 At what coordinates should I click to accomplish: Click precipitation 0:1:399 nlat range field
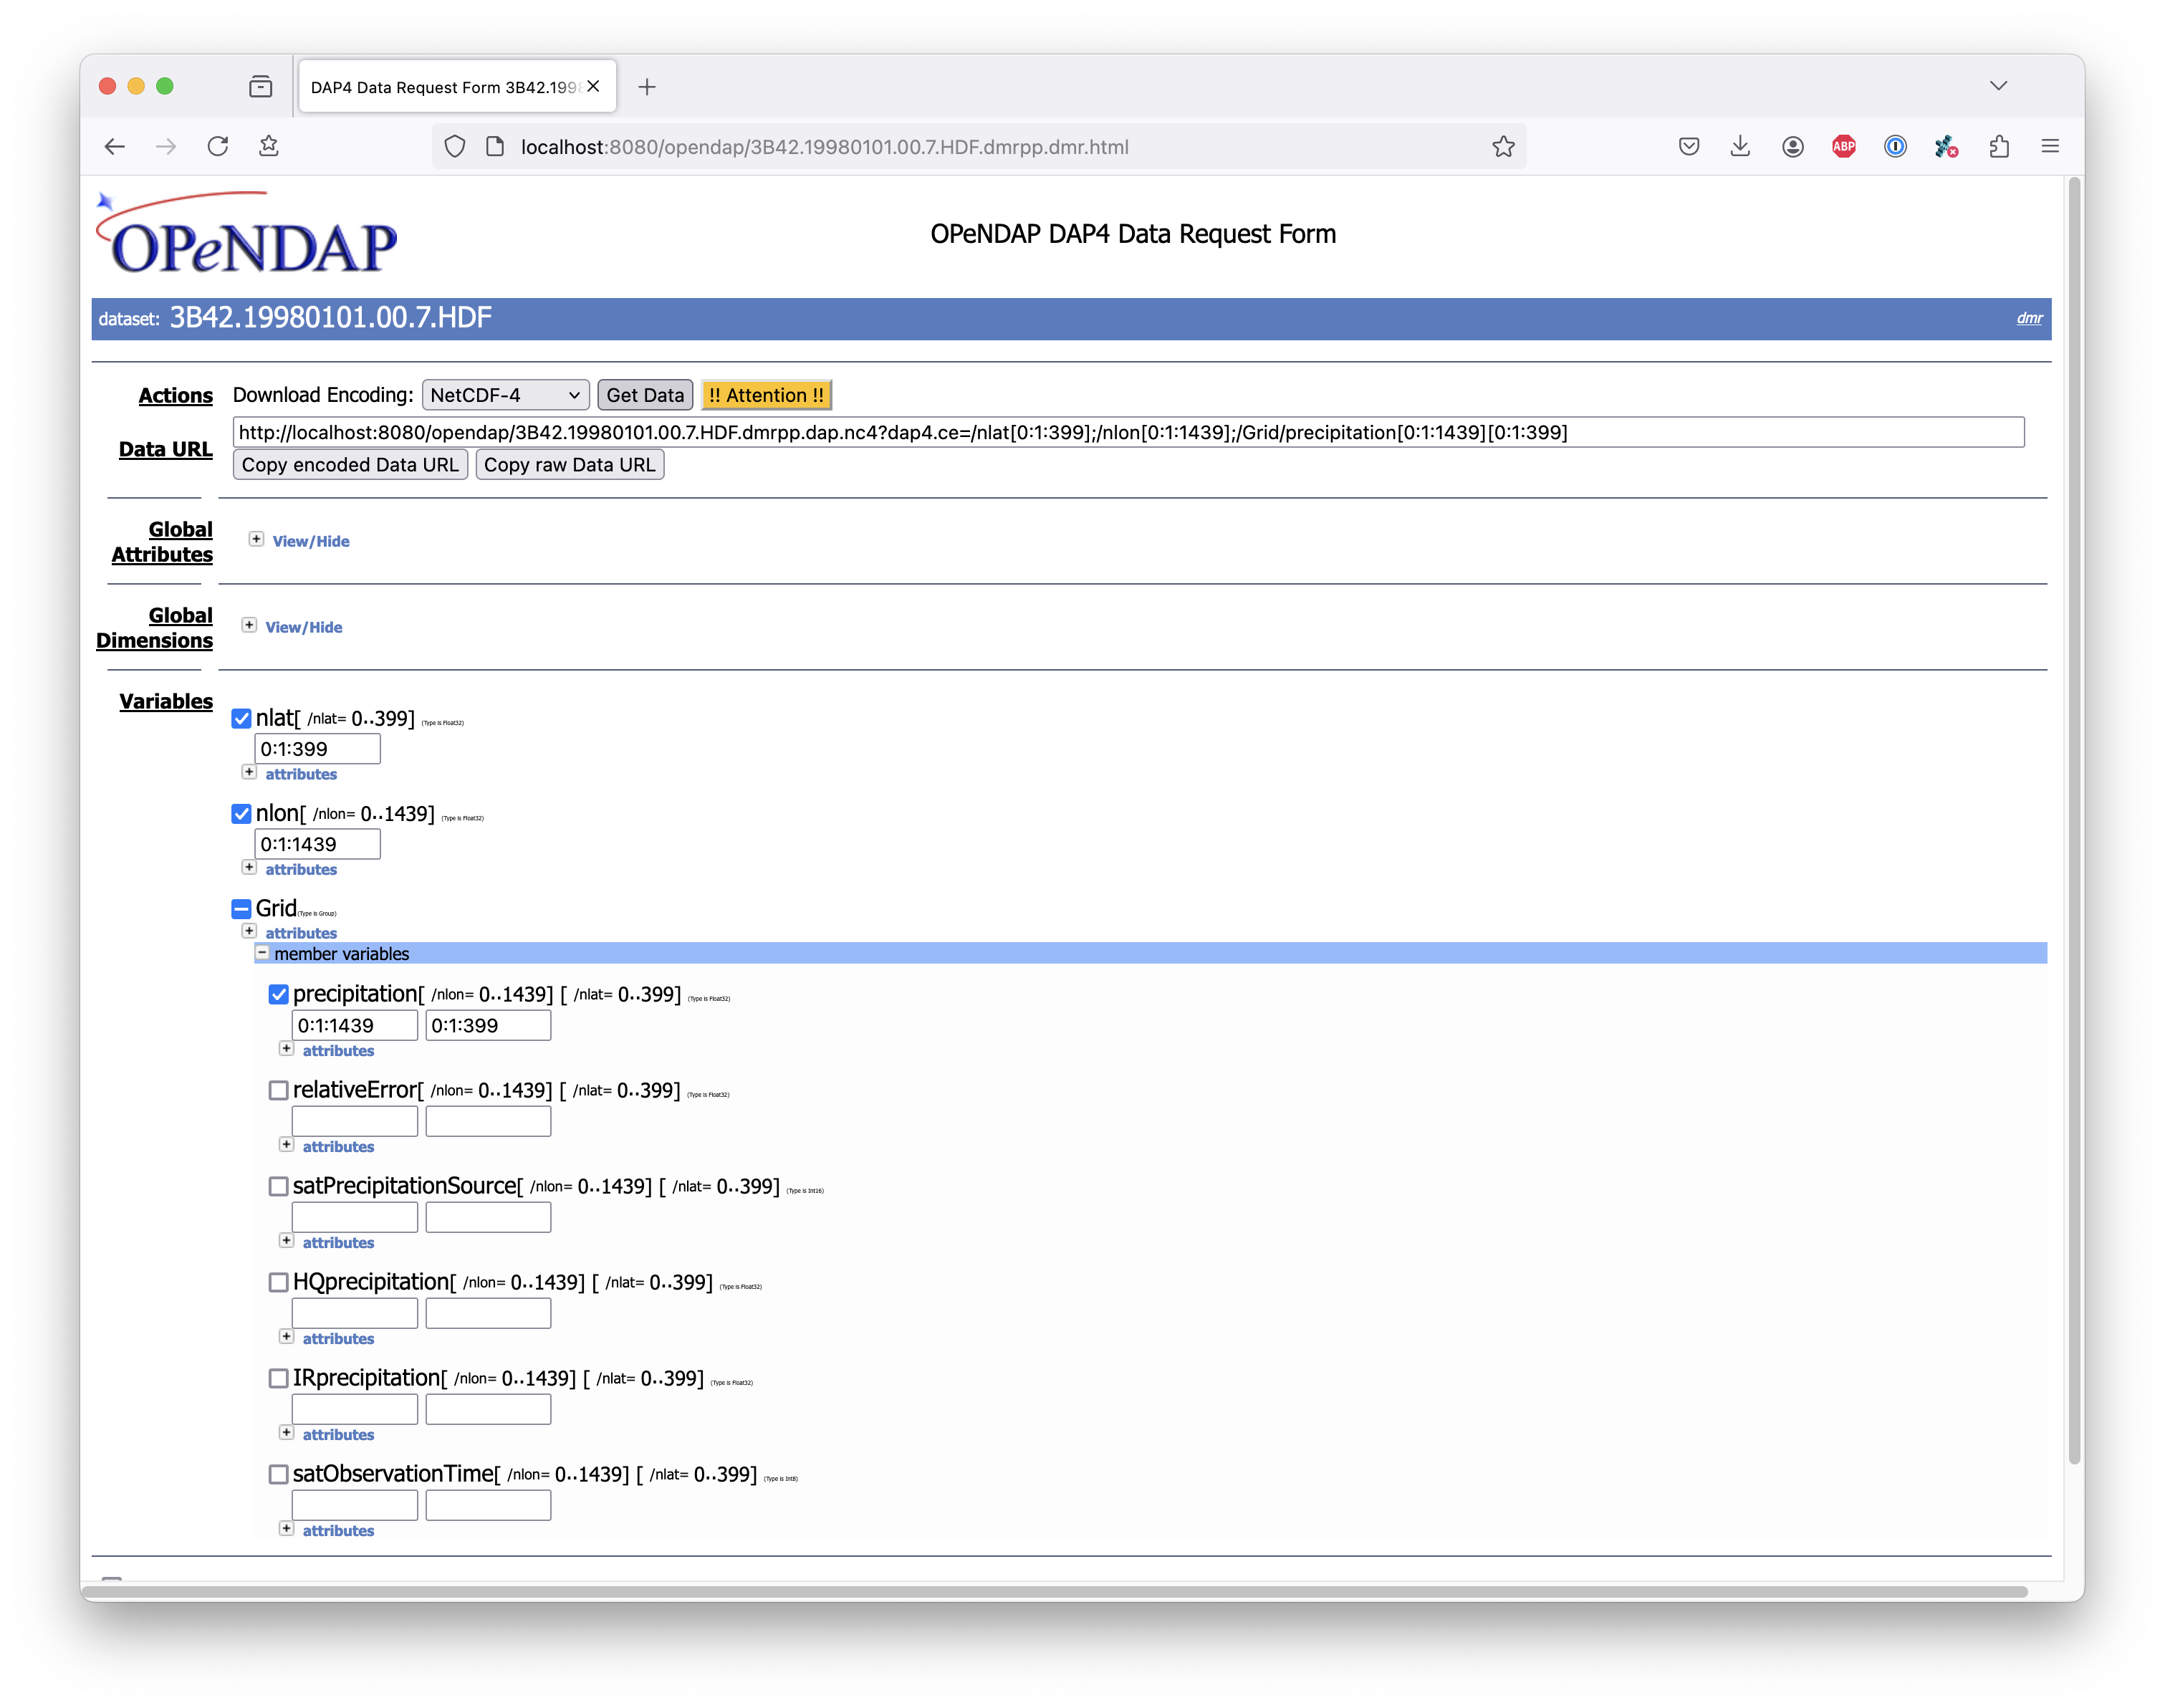(x=488, y=1025)
